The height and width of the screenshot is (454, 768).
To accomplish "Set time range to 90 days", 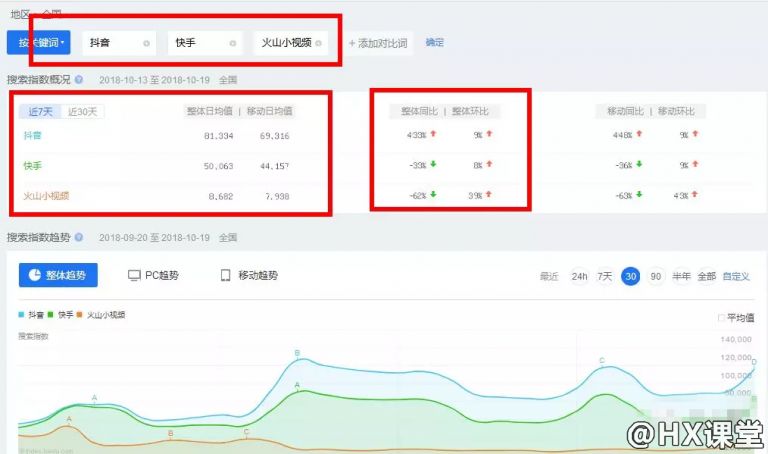I will click(x=656, y=277).
